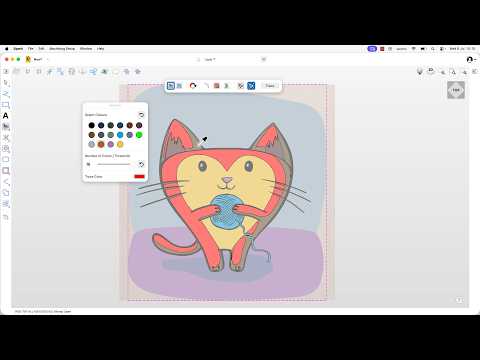Screen dimensions: 480x360
Task: Click the green half-circle icon in floating toolbar
Action: [227, 86]
